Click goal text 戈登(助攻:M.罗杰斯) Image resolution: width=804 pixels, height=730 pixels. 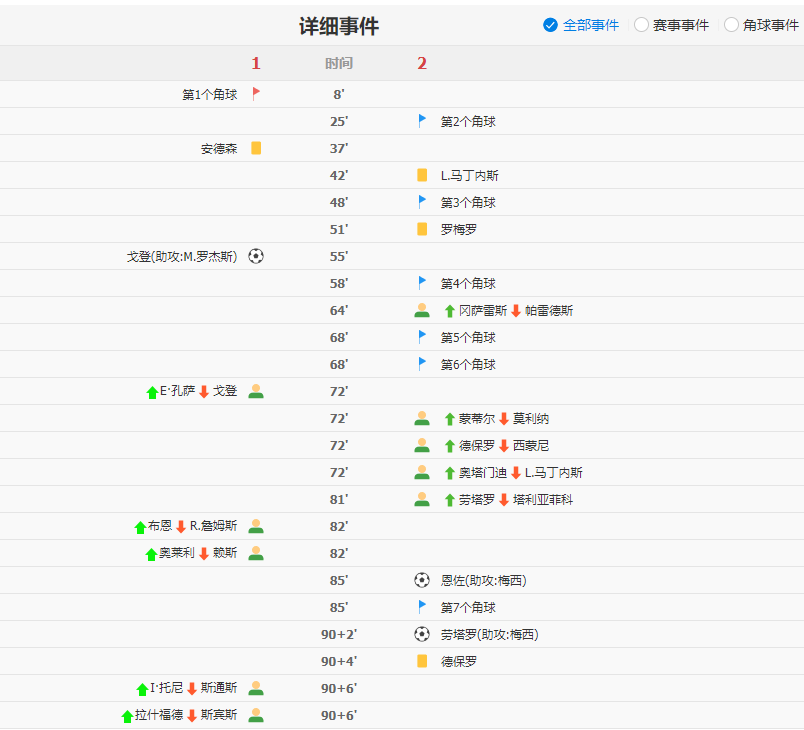click(x=182, y=256)
